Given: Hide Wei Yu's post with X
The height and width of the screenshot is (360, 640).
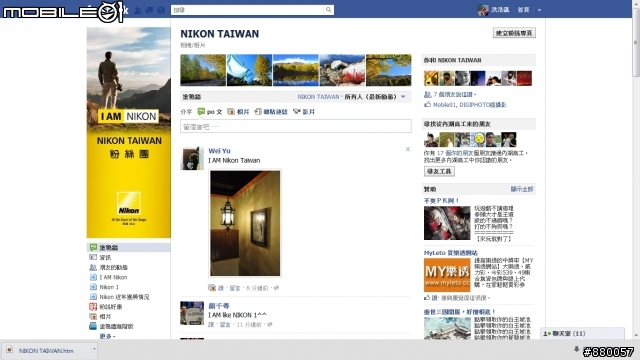Looking at the screenshot, I should (x=407, y=149).
